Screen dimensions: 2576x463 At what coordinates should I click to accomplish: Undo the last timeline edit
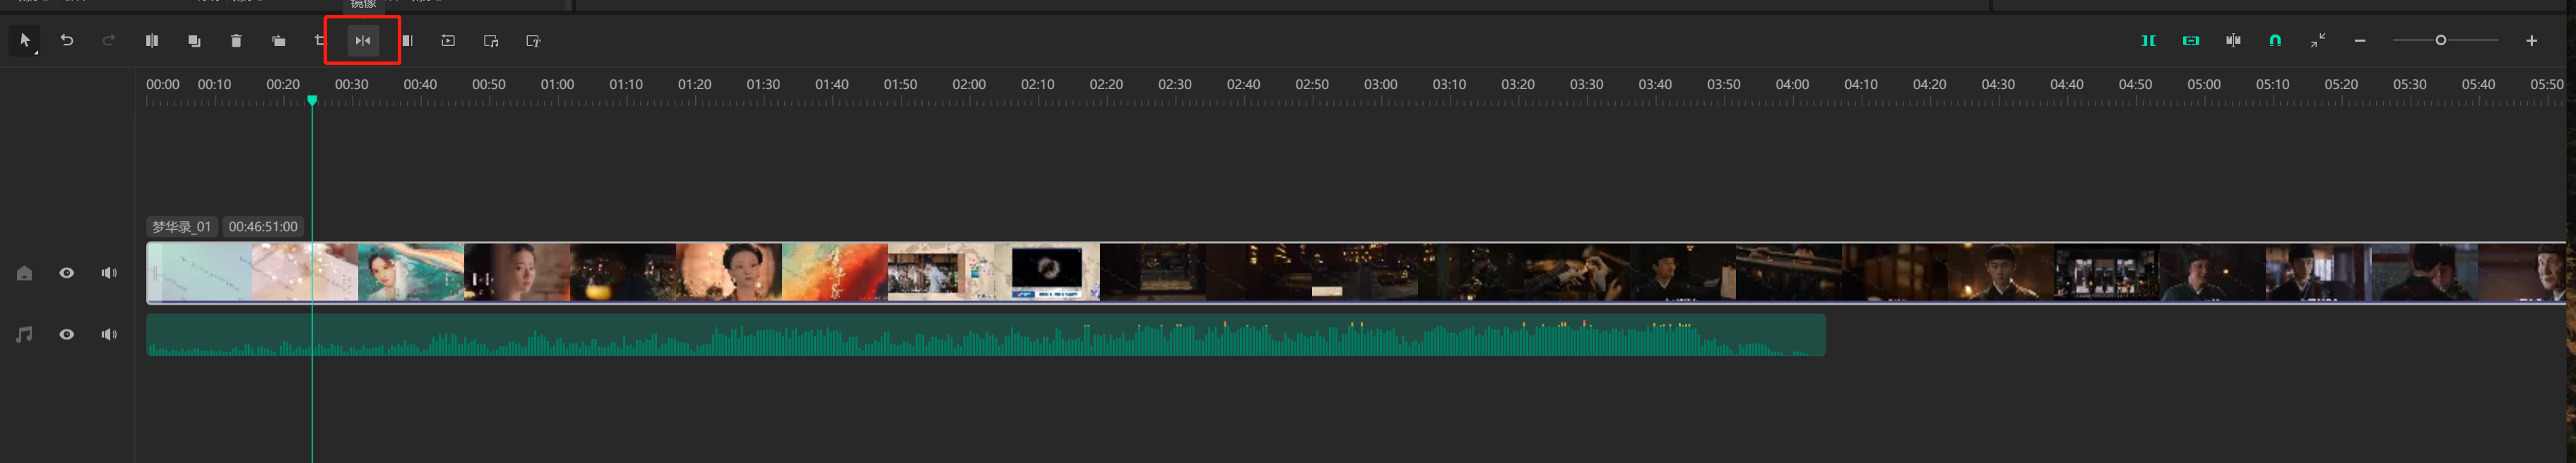tap(67, 41)
